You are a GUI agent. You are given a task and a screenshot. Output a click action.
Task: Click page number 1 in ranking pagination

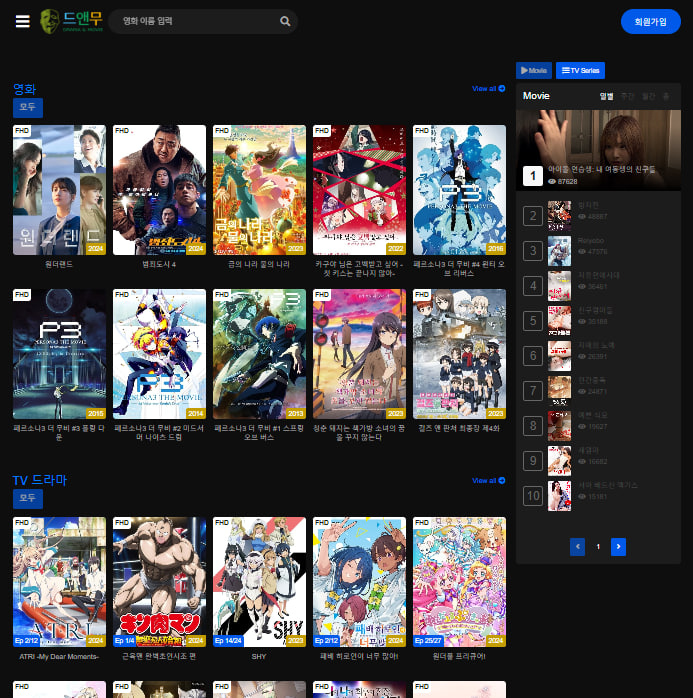(x=598, y=547)
